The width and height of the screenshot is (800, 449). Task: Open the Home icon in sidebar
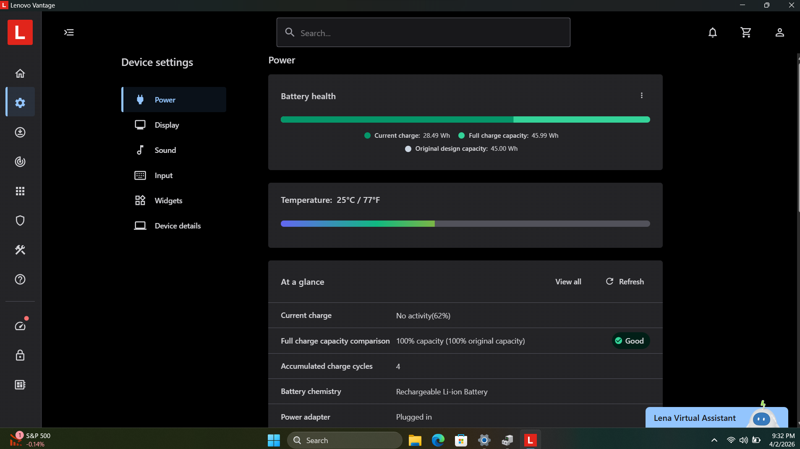pos(20,73)
